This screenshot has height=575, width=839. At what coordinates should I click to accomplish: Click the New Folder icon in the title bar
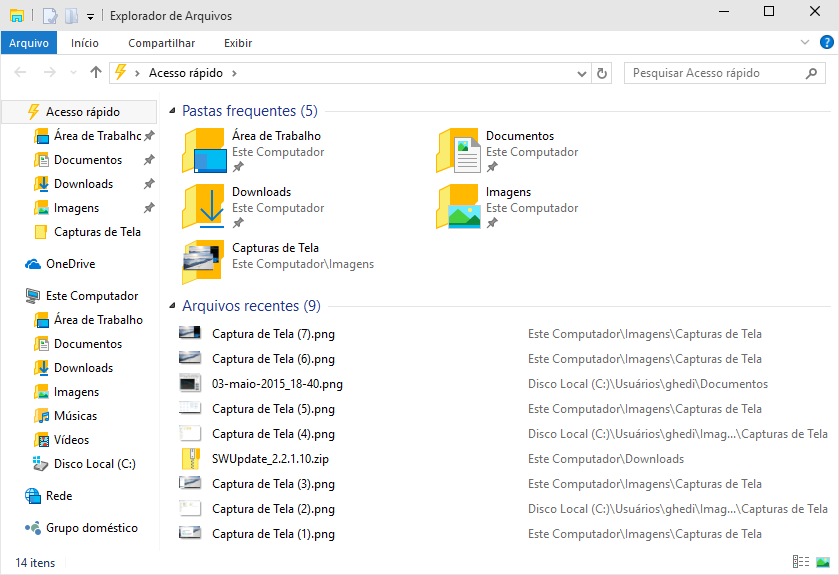[x=71, y=15]
